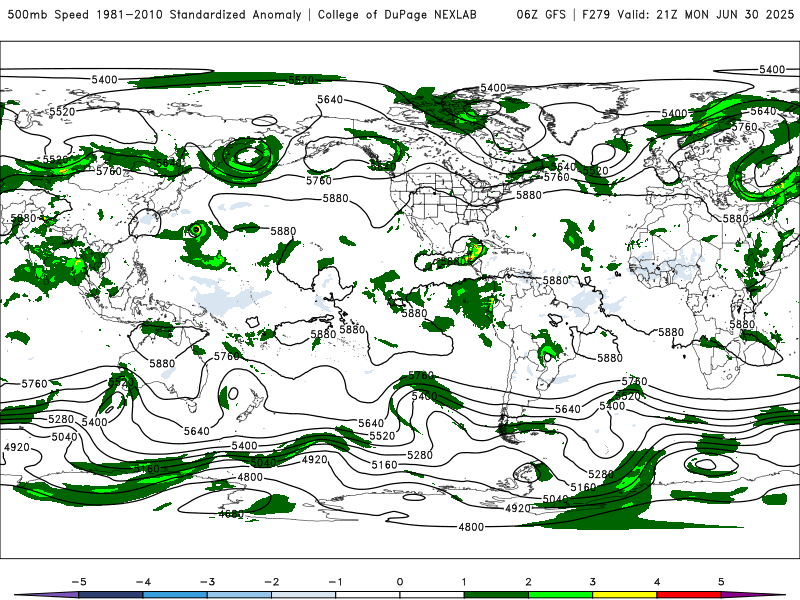
Task: Click the '5' colorbar label
Action: click(x=721, y=582)
